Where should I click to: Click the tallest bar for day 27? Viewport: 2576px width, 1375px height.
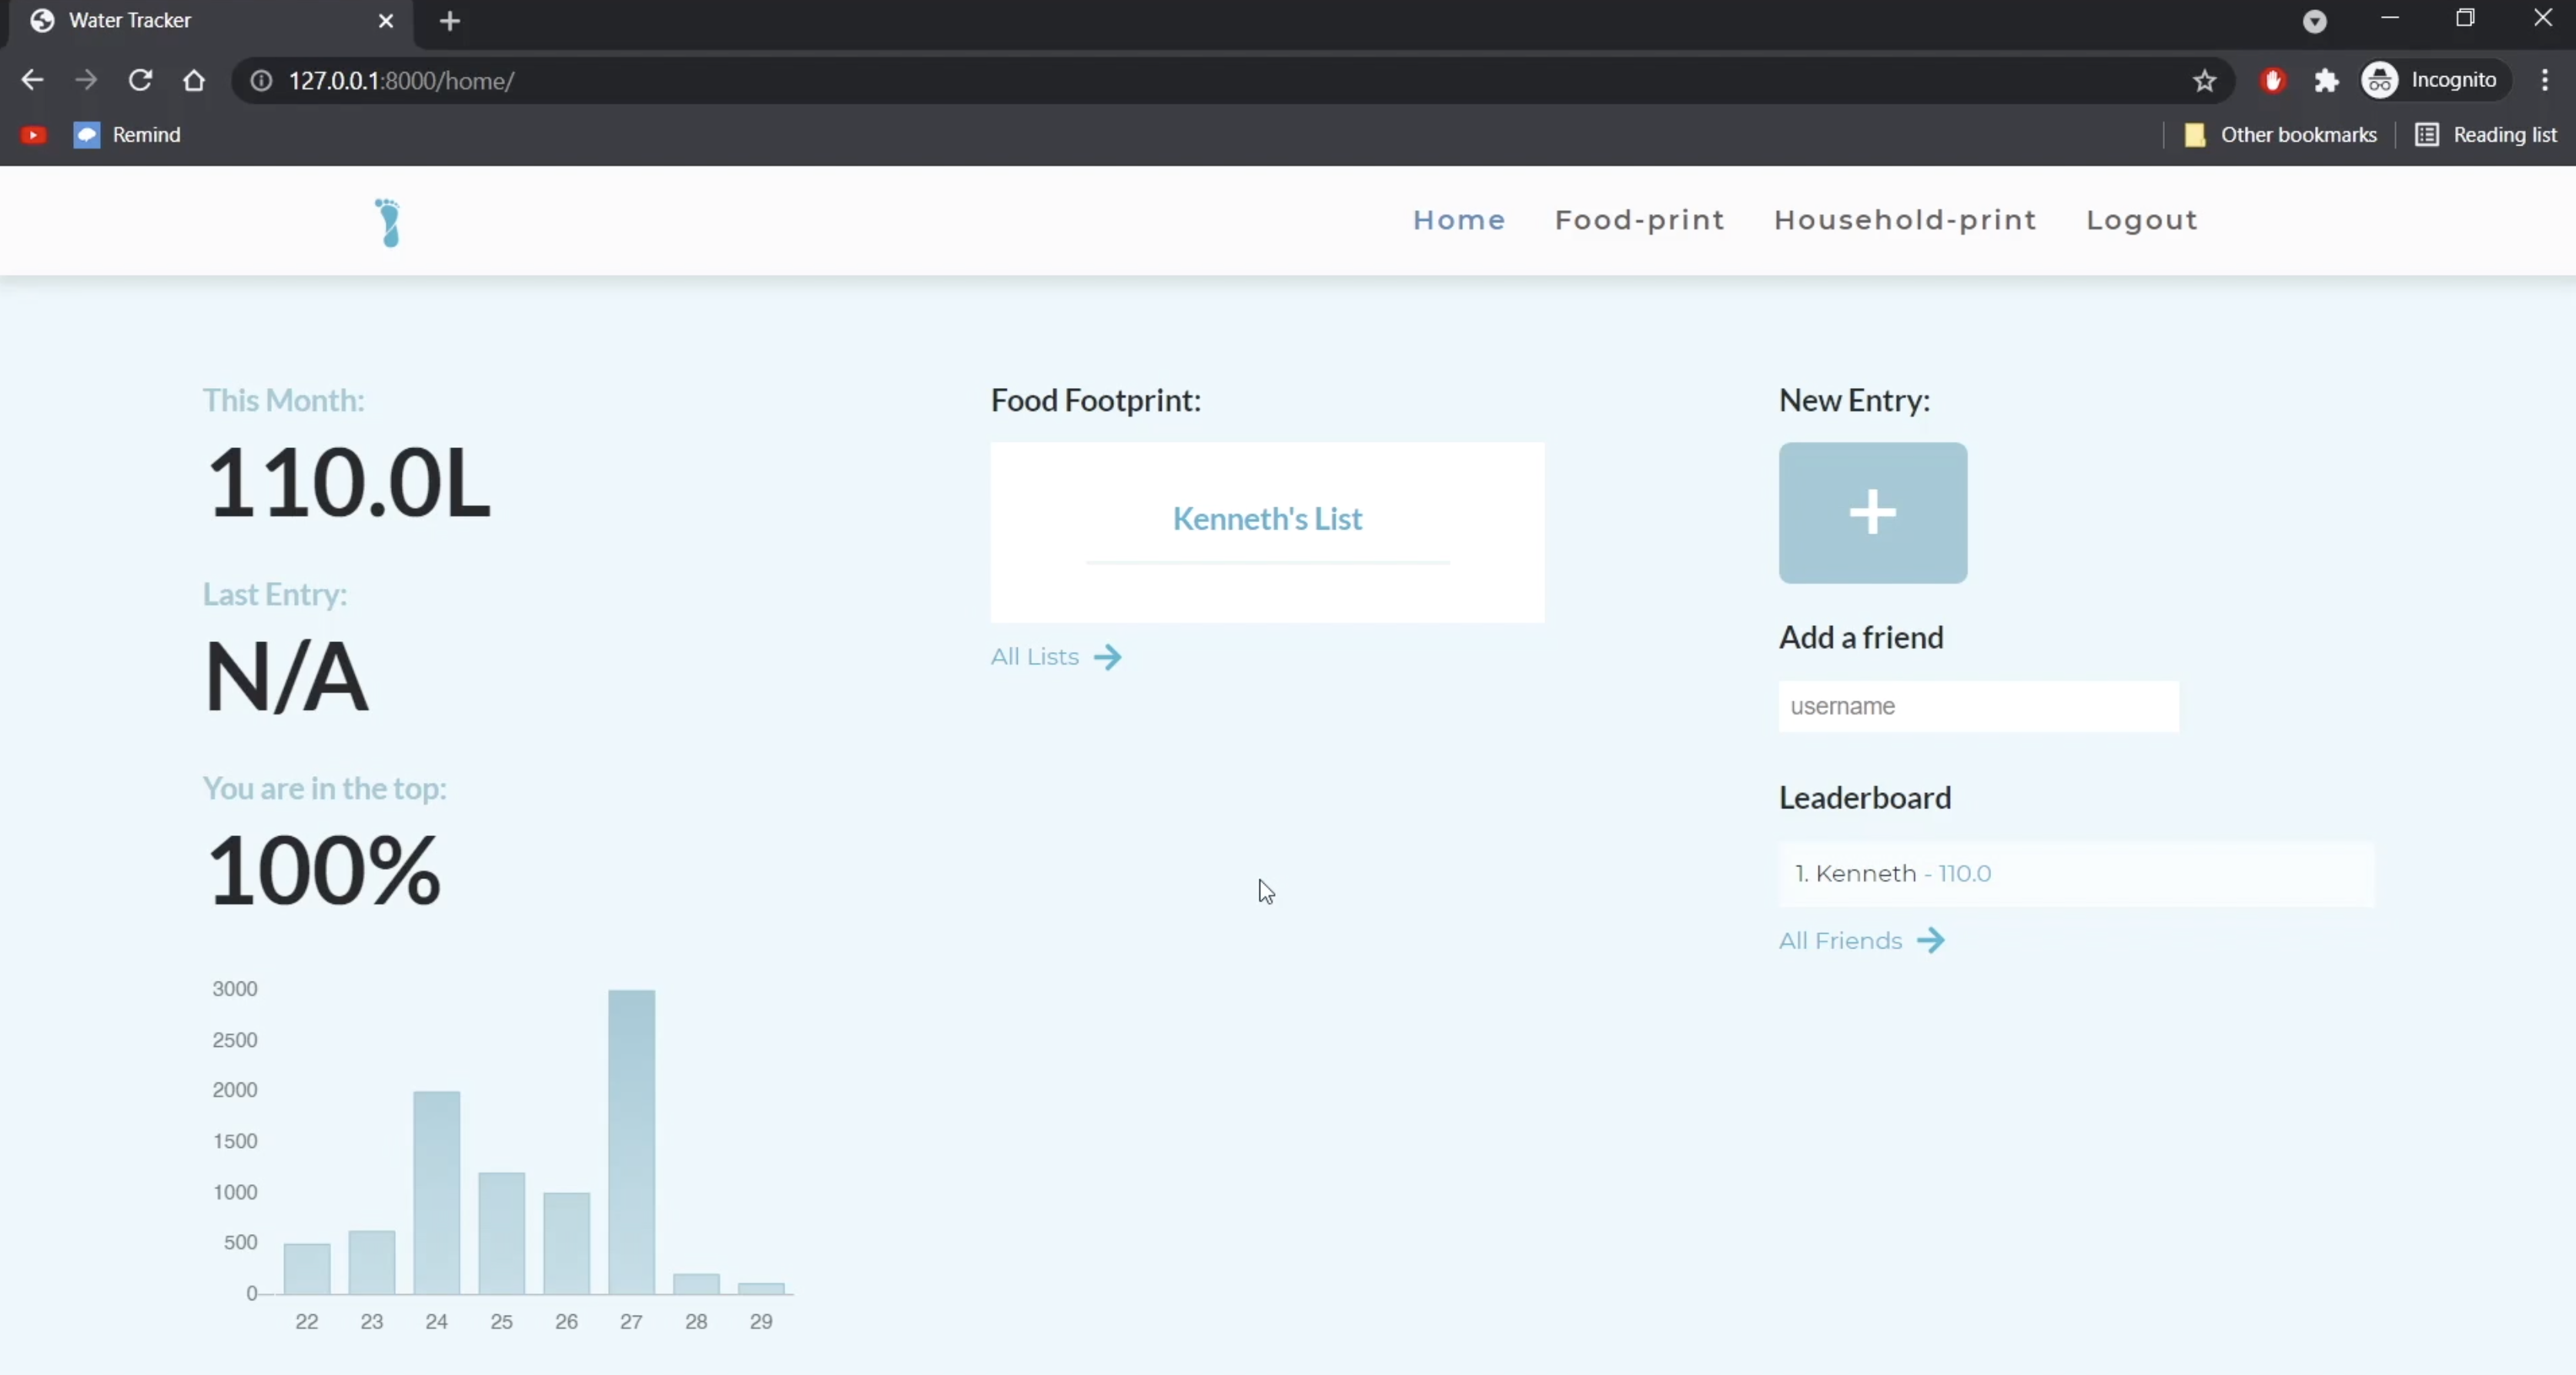click(631, 1140)
